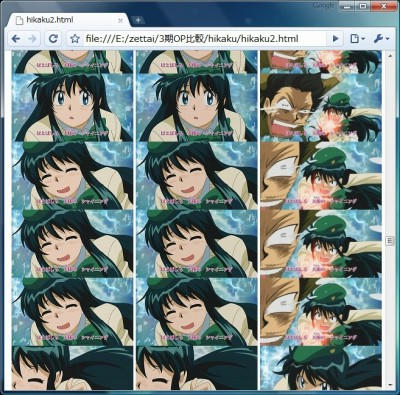The image size is (400, 395).
Task: Open the wrench settings menu
Action: pyautogui.click(x=381, y=39)
